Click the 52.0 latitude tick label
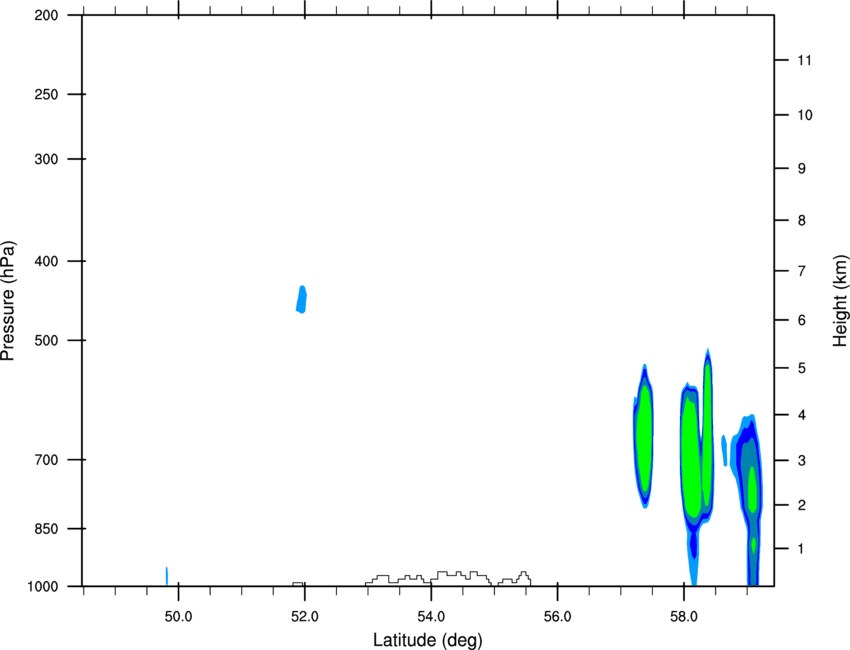This screenshot has width=850, height=650. tap(305, 617)
